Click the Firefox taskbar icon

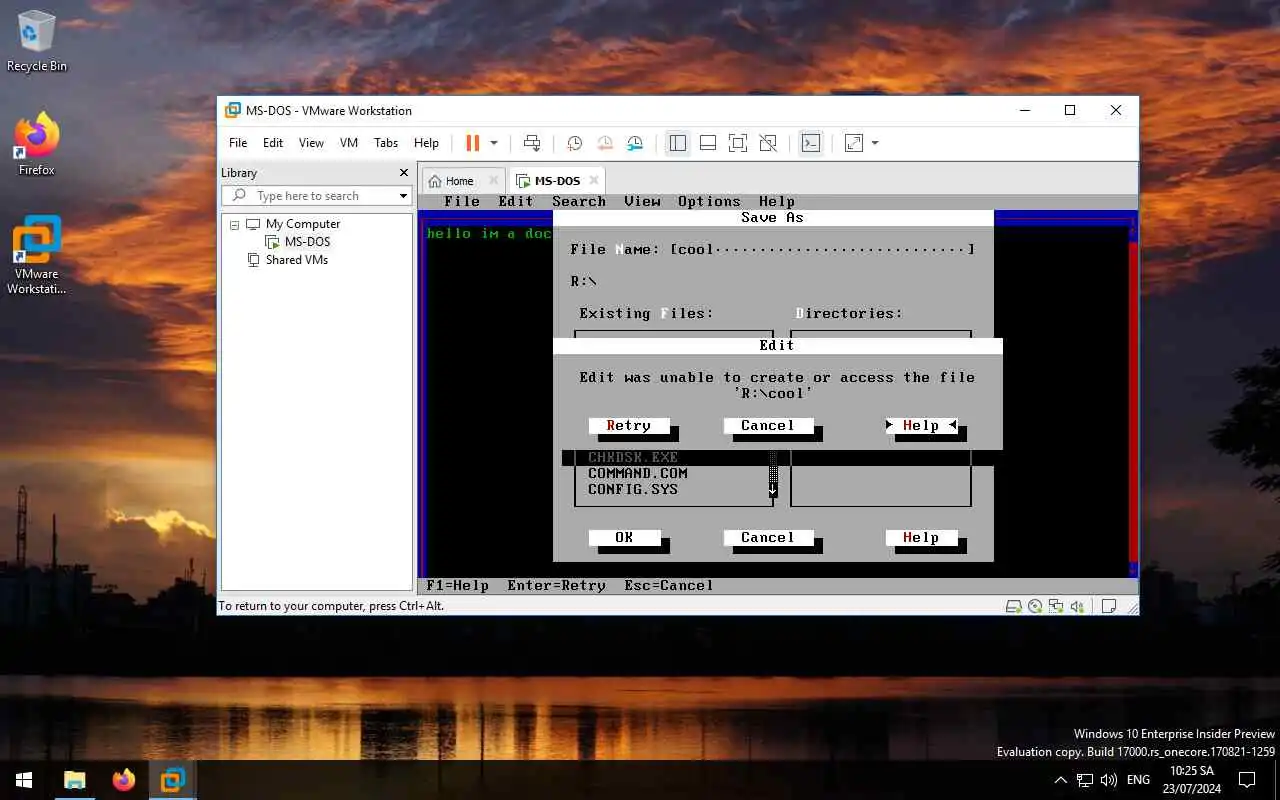(124, 780)
